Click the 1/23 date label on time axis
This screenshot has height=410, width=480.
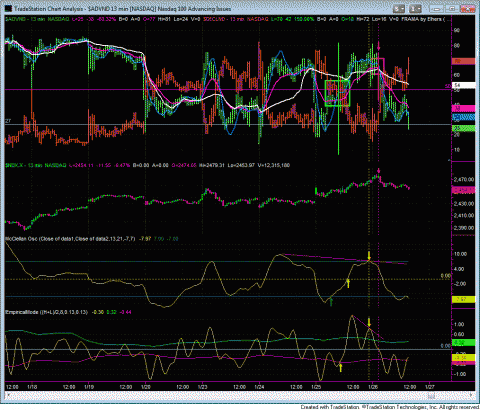(202, 387)
